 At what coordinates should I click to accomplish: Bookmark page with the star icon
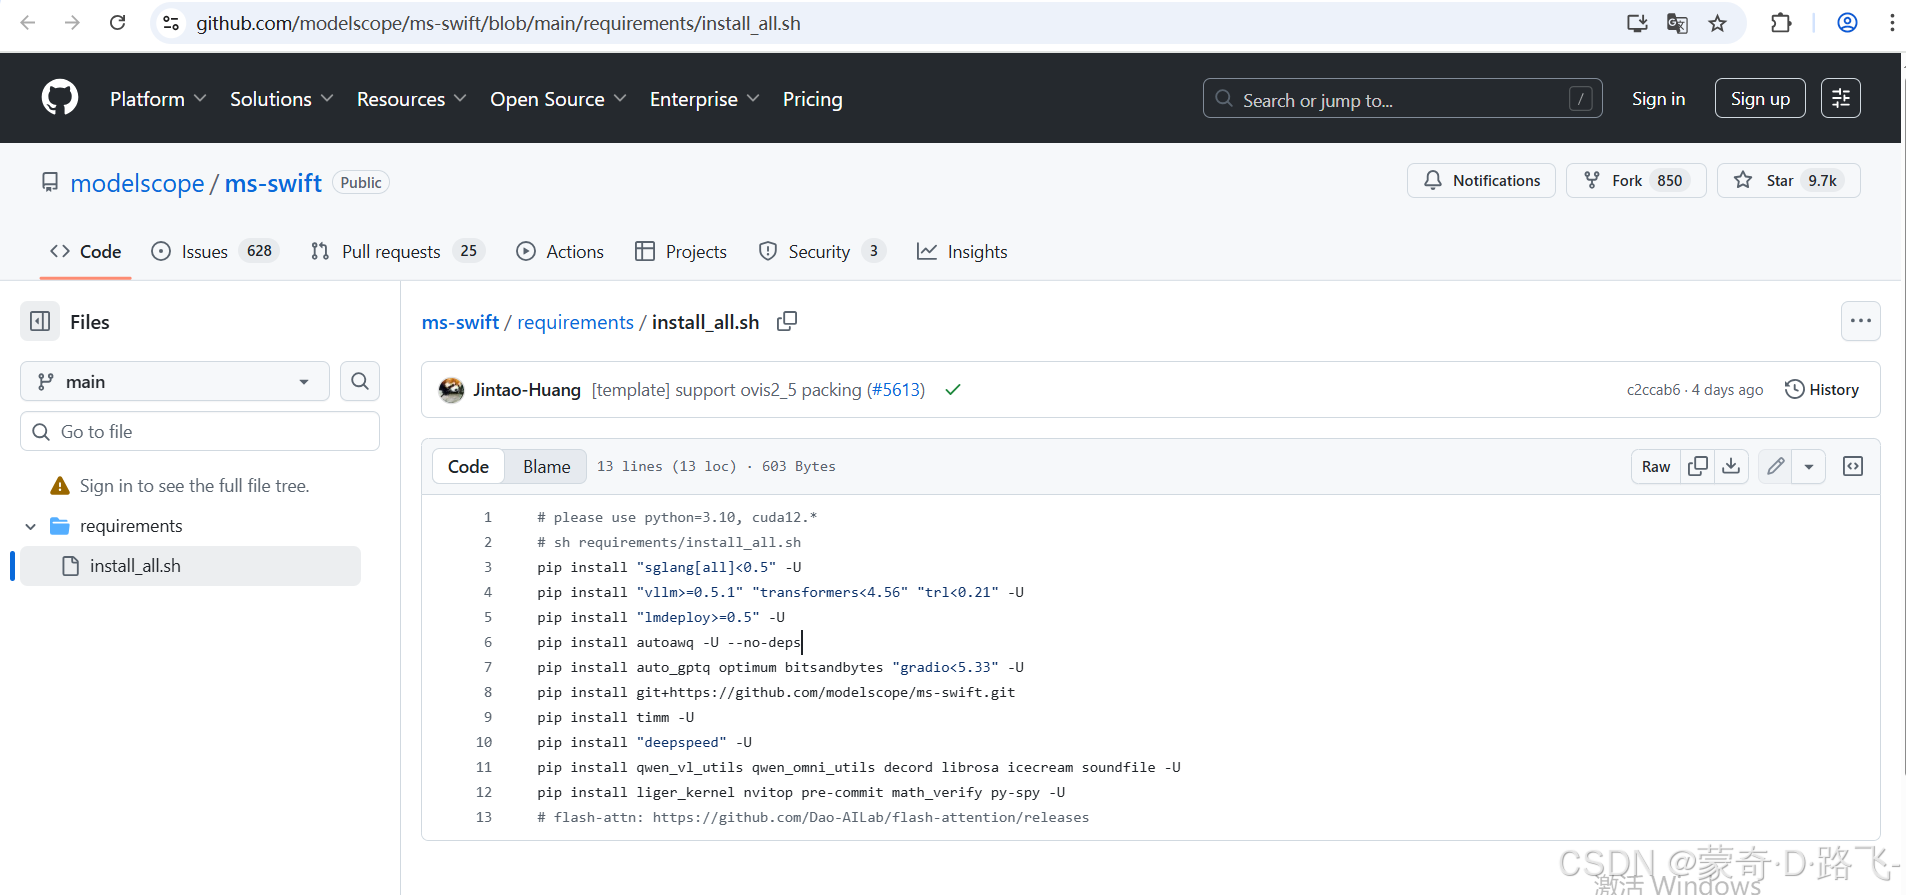click(1717, 23)
